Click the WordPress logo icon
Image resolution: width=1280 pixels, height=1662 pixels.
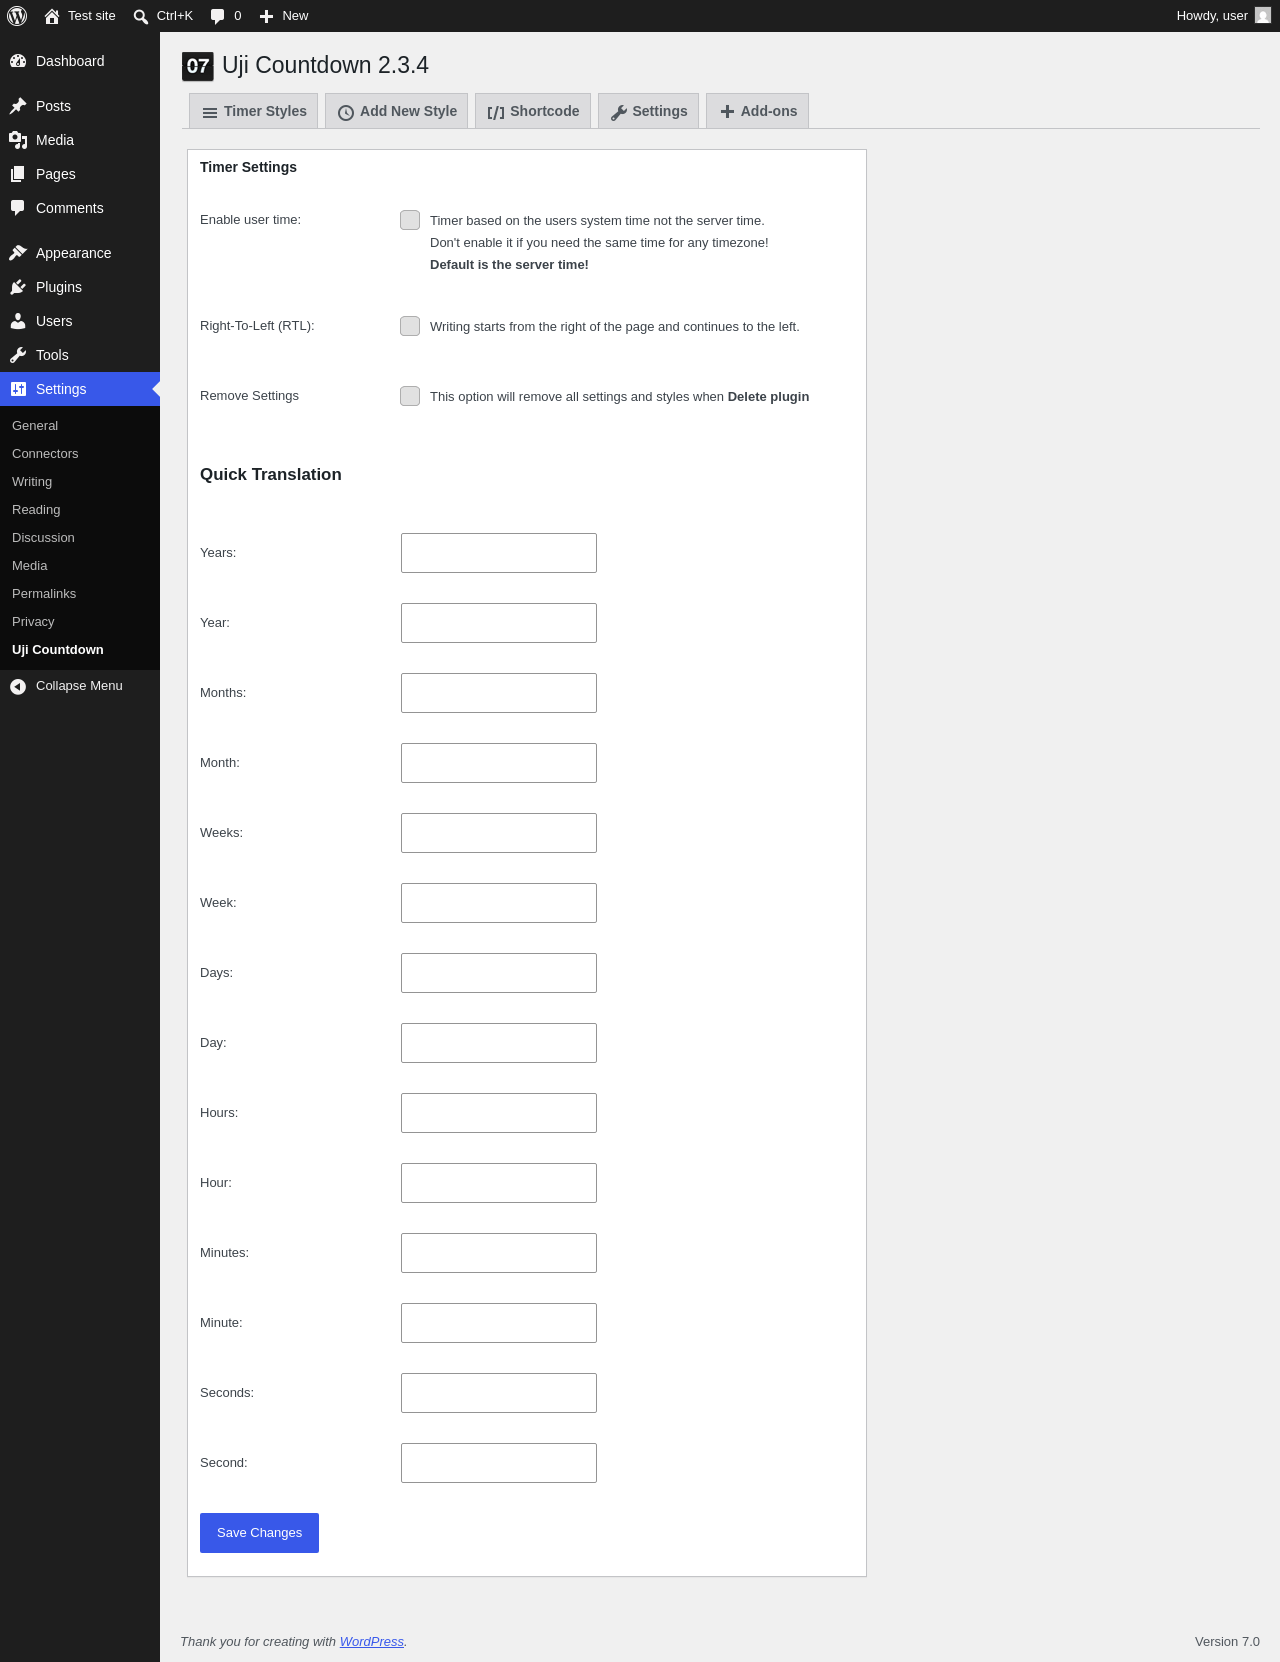pos(17,16)
